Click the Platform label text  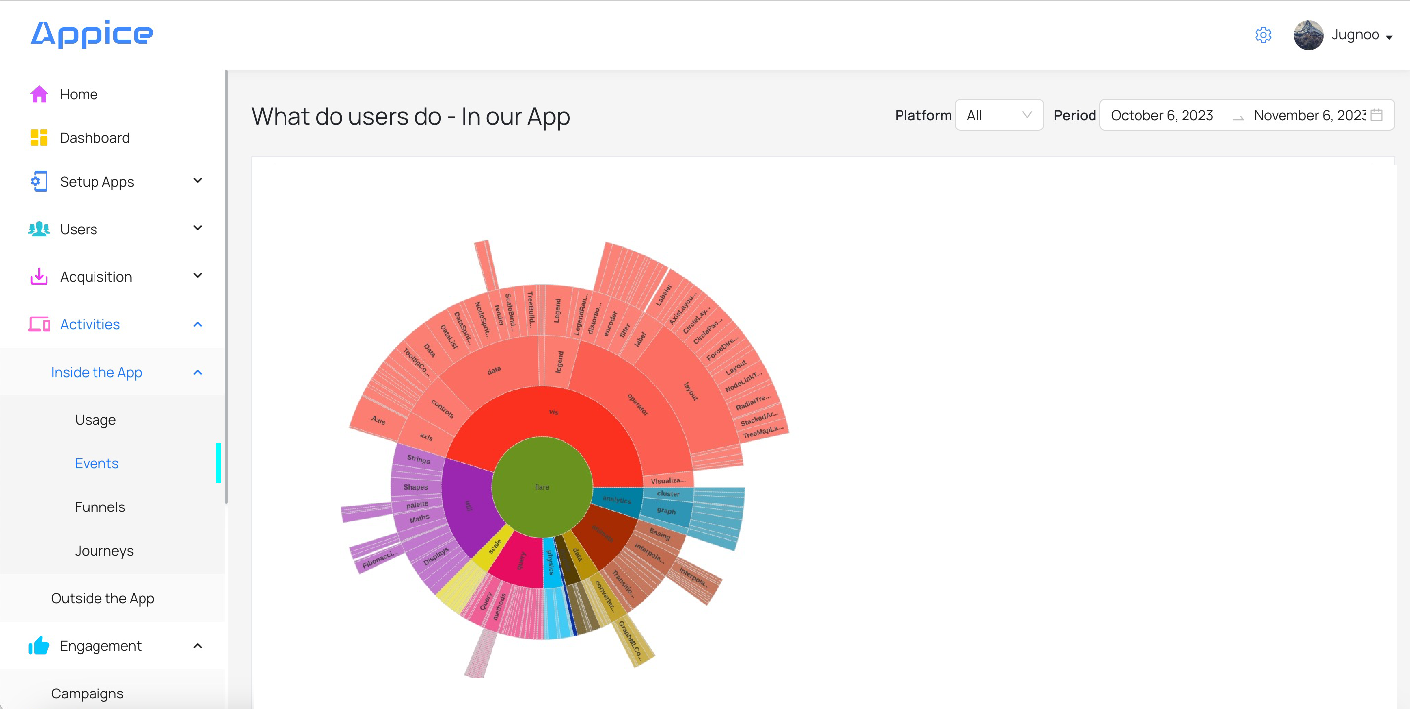(x=923, y=115)
